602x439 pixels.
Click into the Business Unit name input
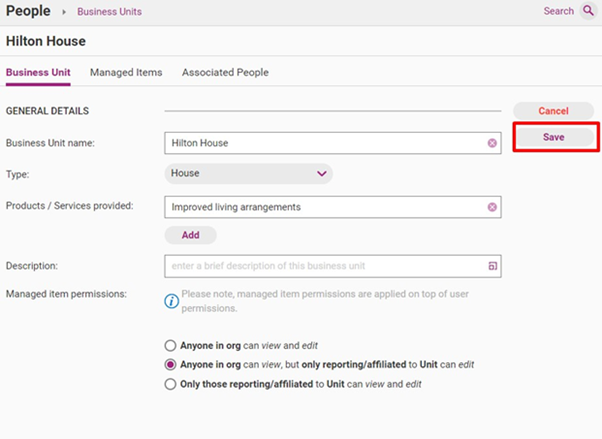(320, 143)
